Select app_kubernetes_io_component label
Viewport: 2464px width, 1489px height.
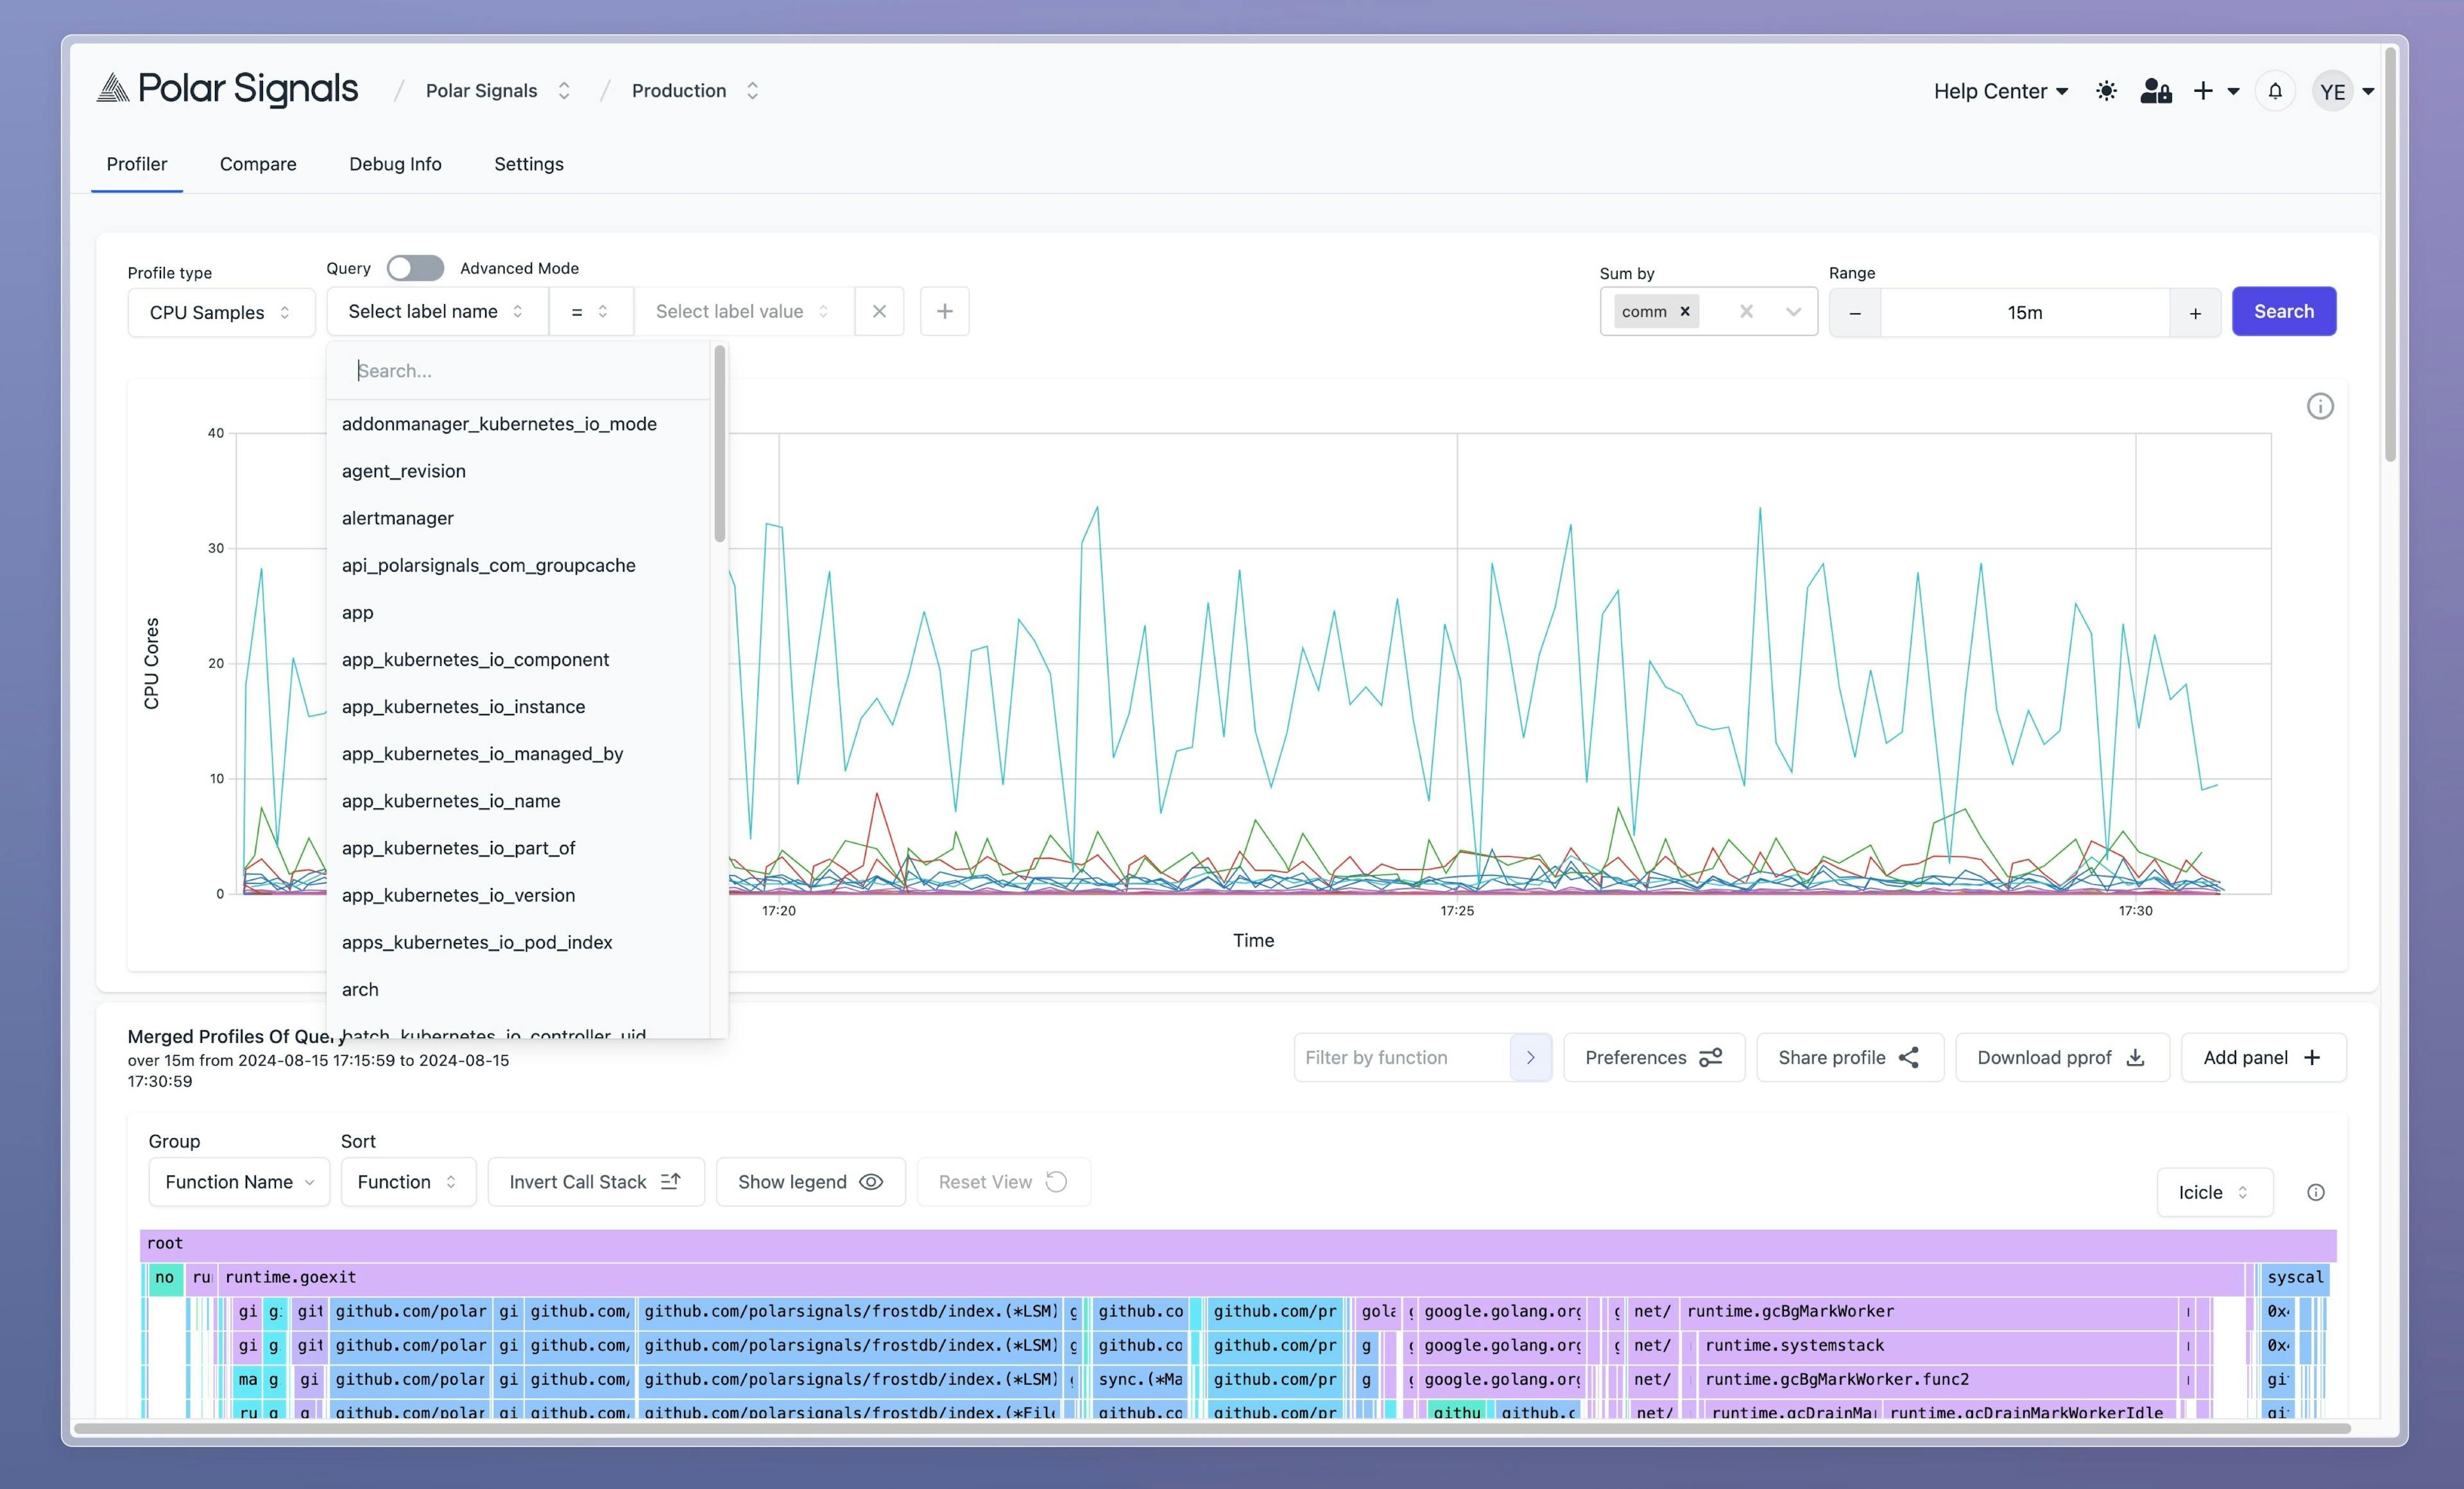pyautogui.click(x=519, y=659)
